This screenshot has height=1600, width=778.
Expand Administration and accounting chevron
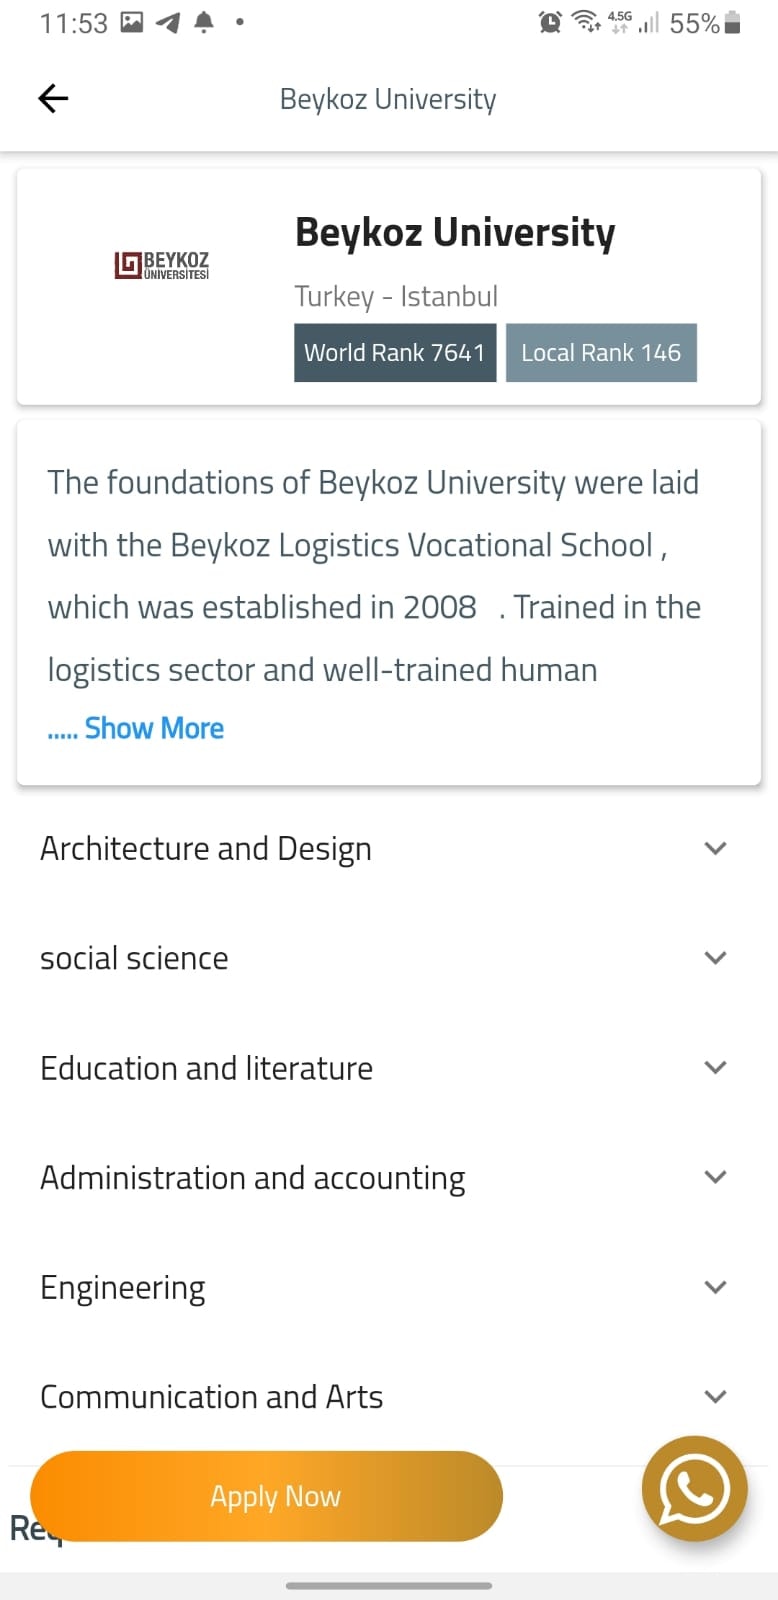715,1177
